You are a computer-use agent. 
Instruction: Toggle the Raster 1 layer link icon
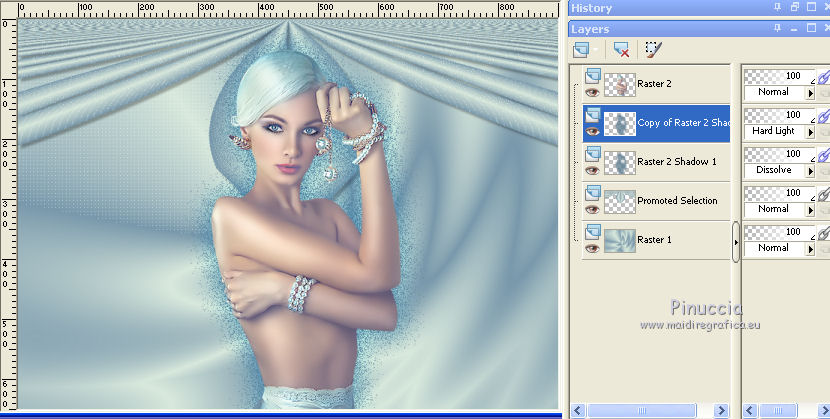pyautogui.click(x=823, y=235)
